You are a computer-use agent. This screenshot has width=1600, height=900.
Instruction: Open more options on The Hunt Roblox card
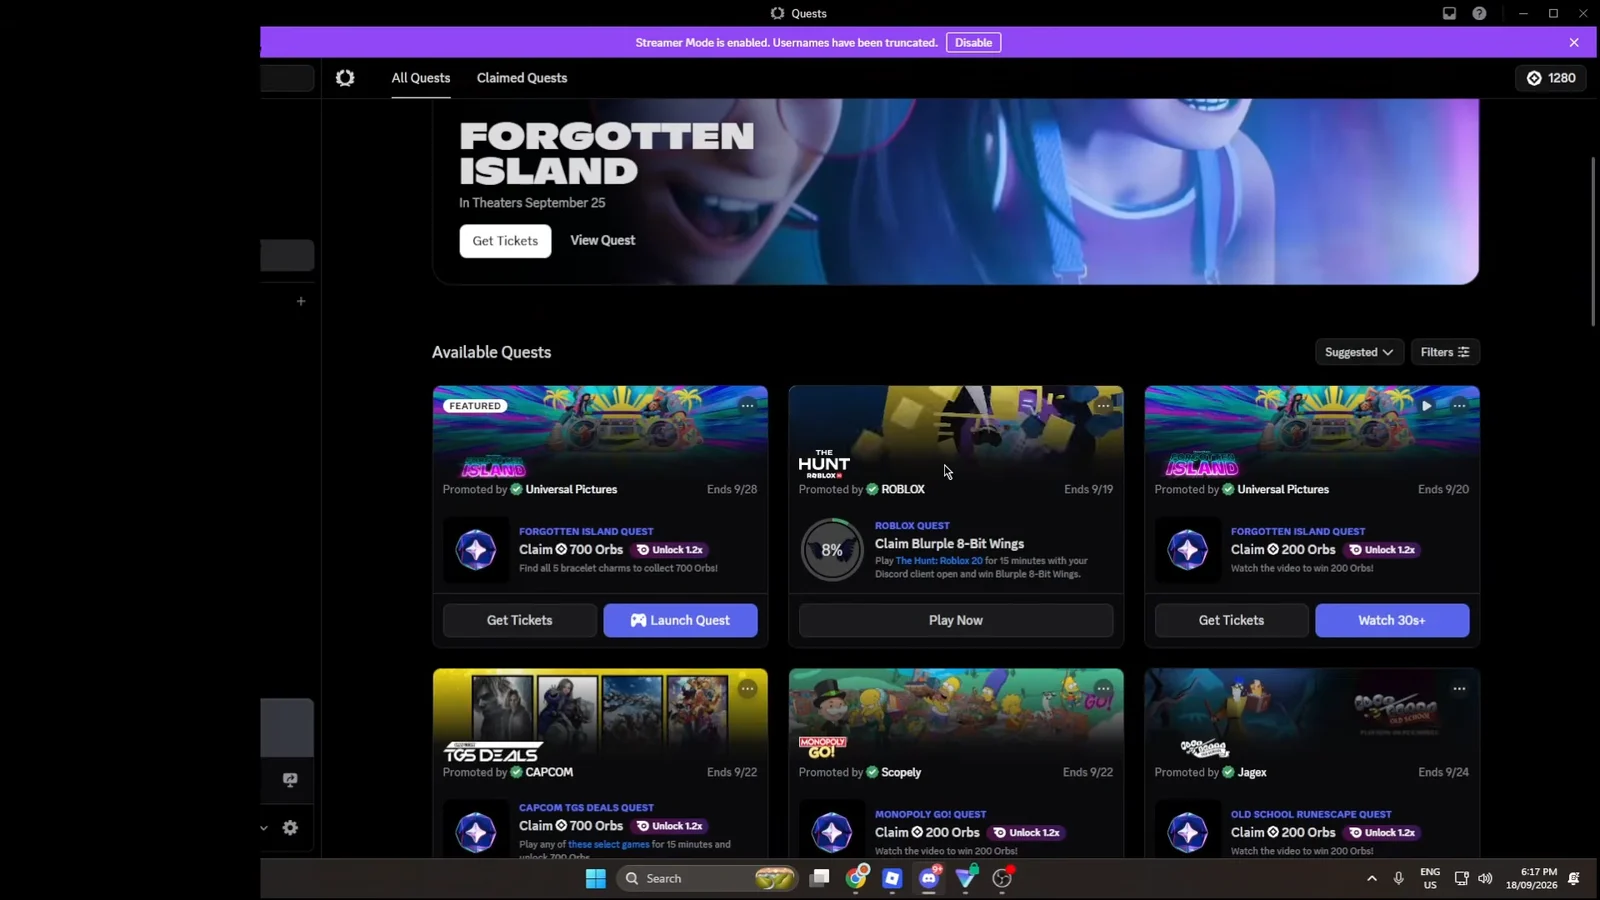1103,406
